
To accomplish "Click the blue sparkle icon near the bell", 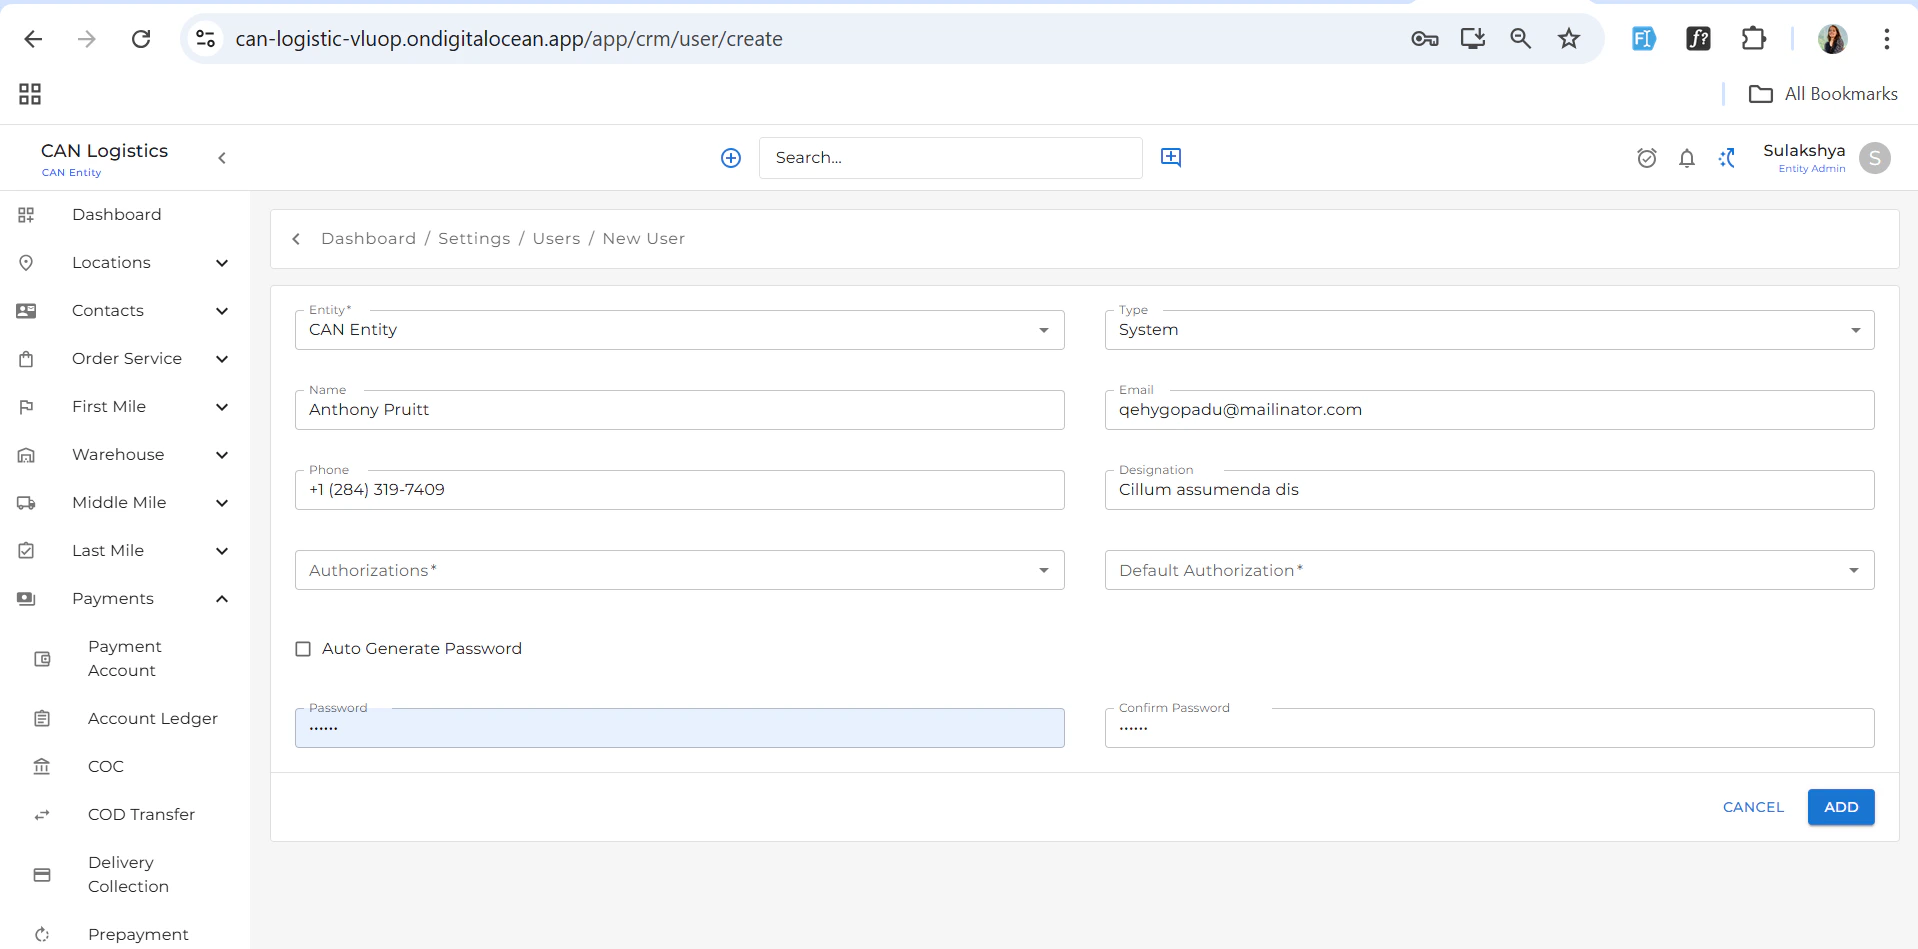I will (1727, 158).
